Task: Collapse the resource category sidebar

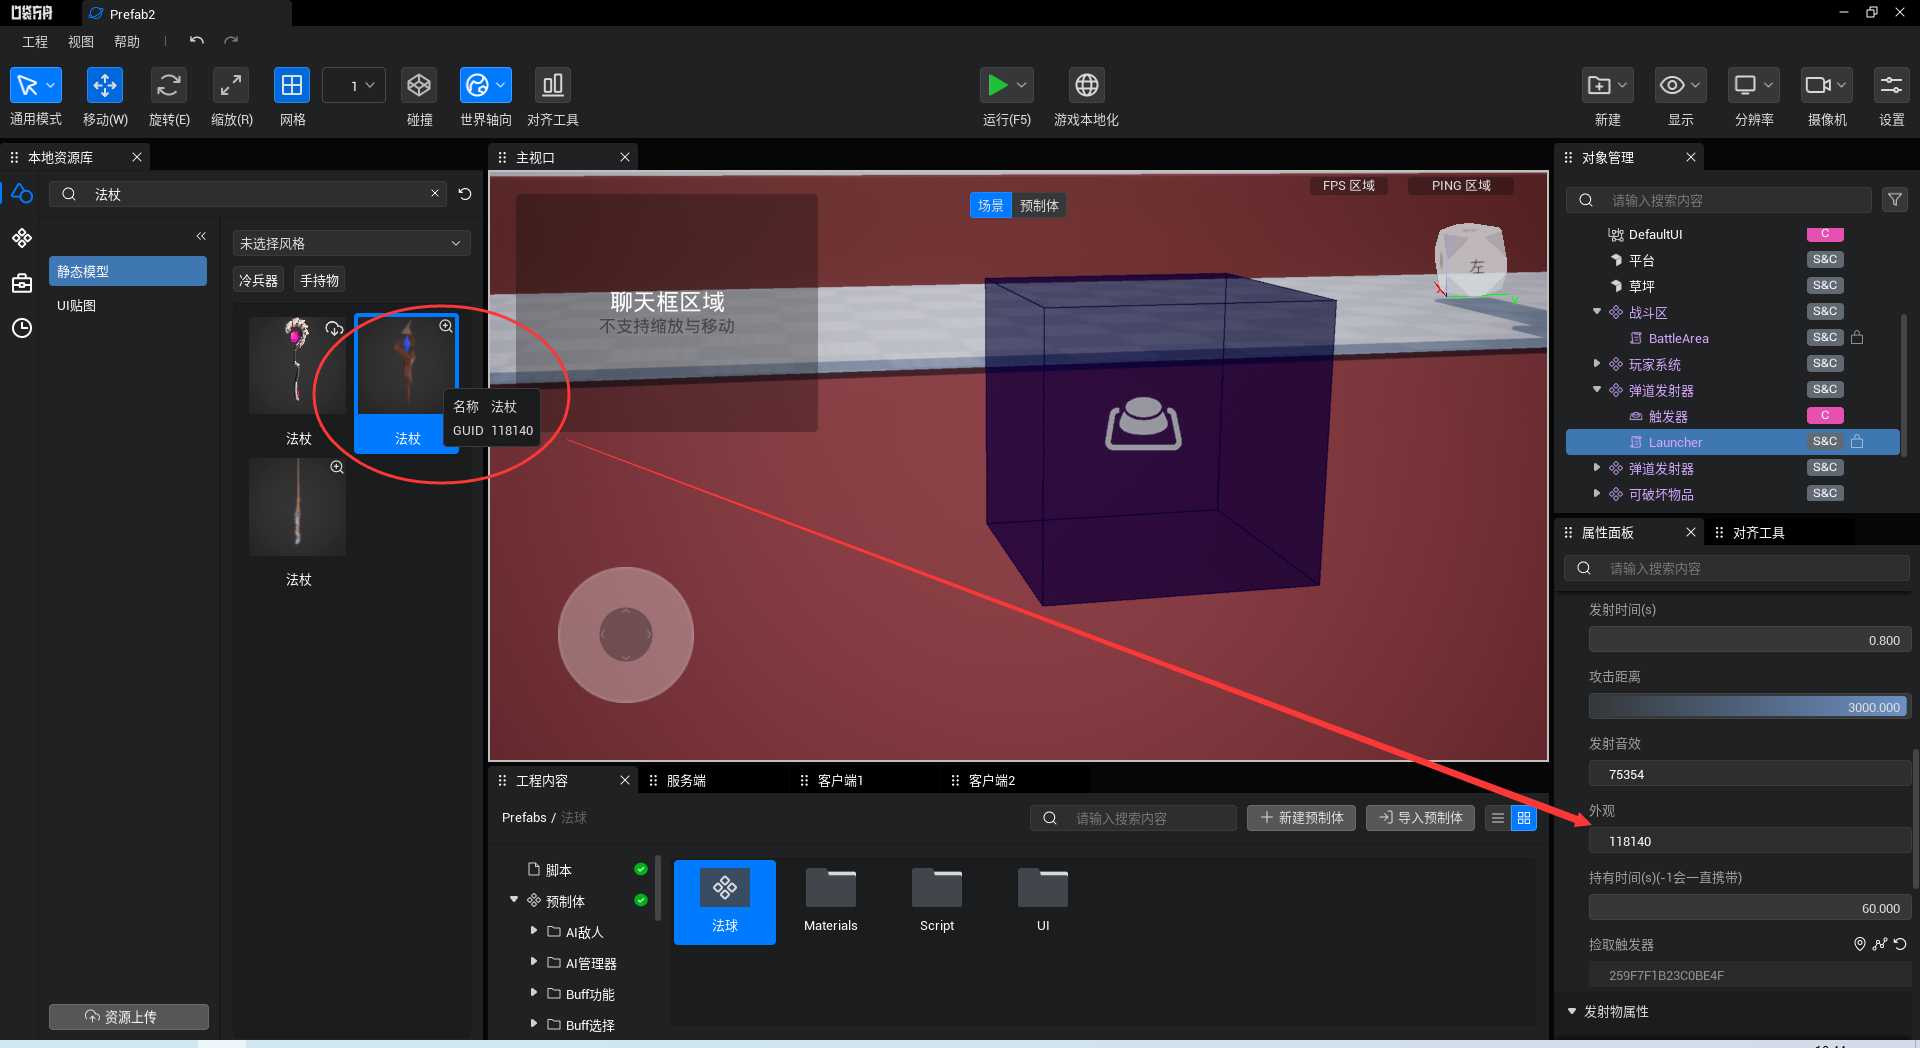Action: click(201, 236)
